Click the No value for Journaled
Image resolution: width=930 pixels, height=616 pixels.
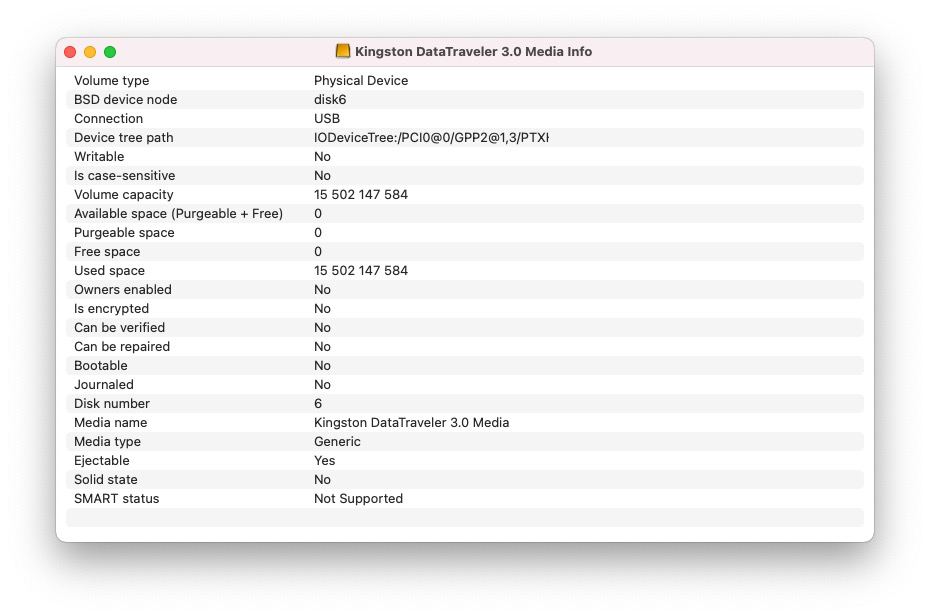(x=322, y=384)
